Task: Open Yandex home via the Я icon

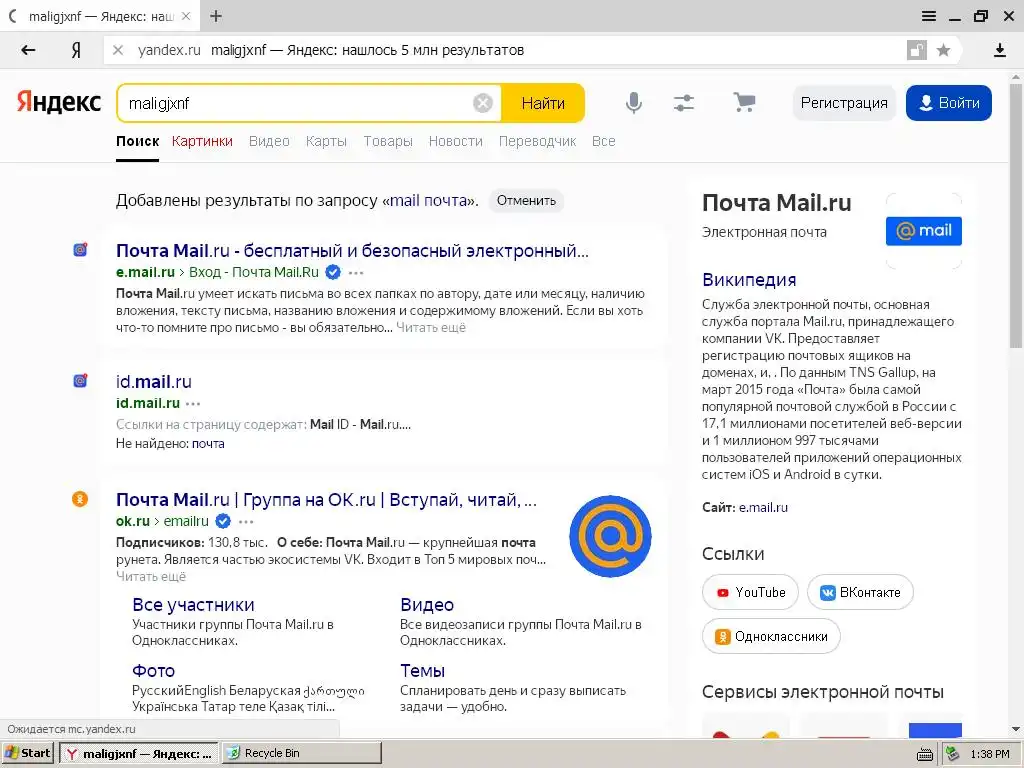Action: [76, 50]
